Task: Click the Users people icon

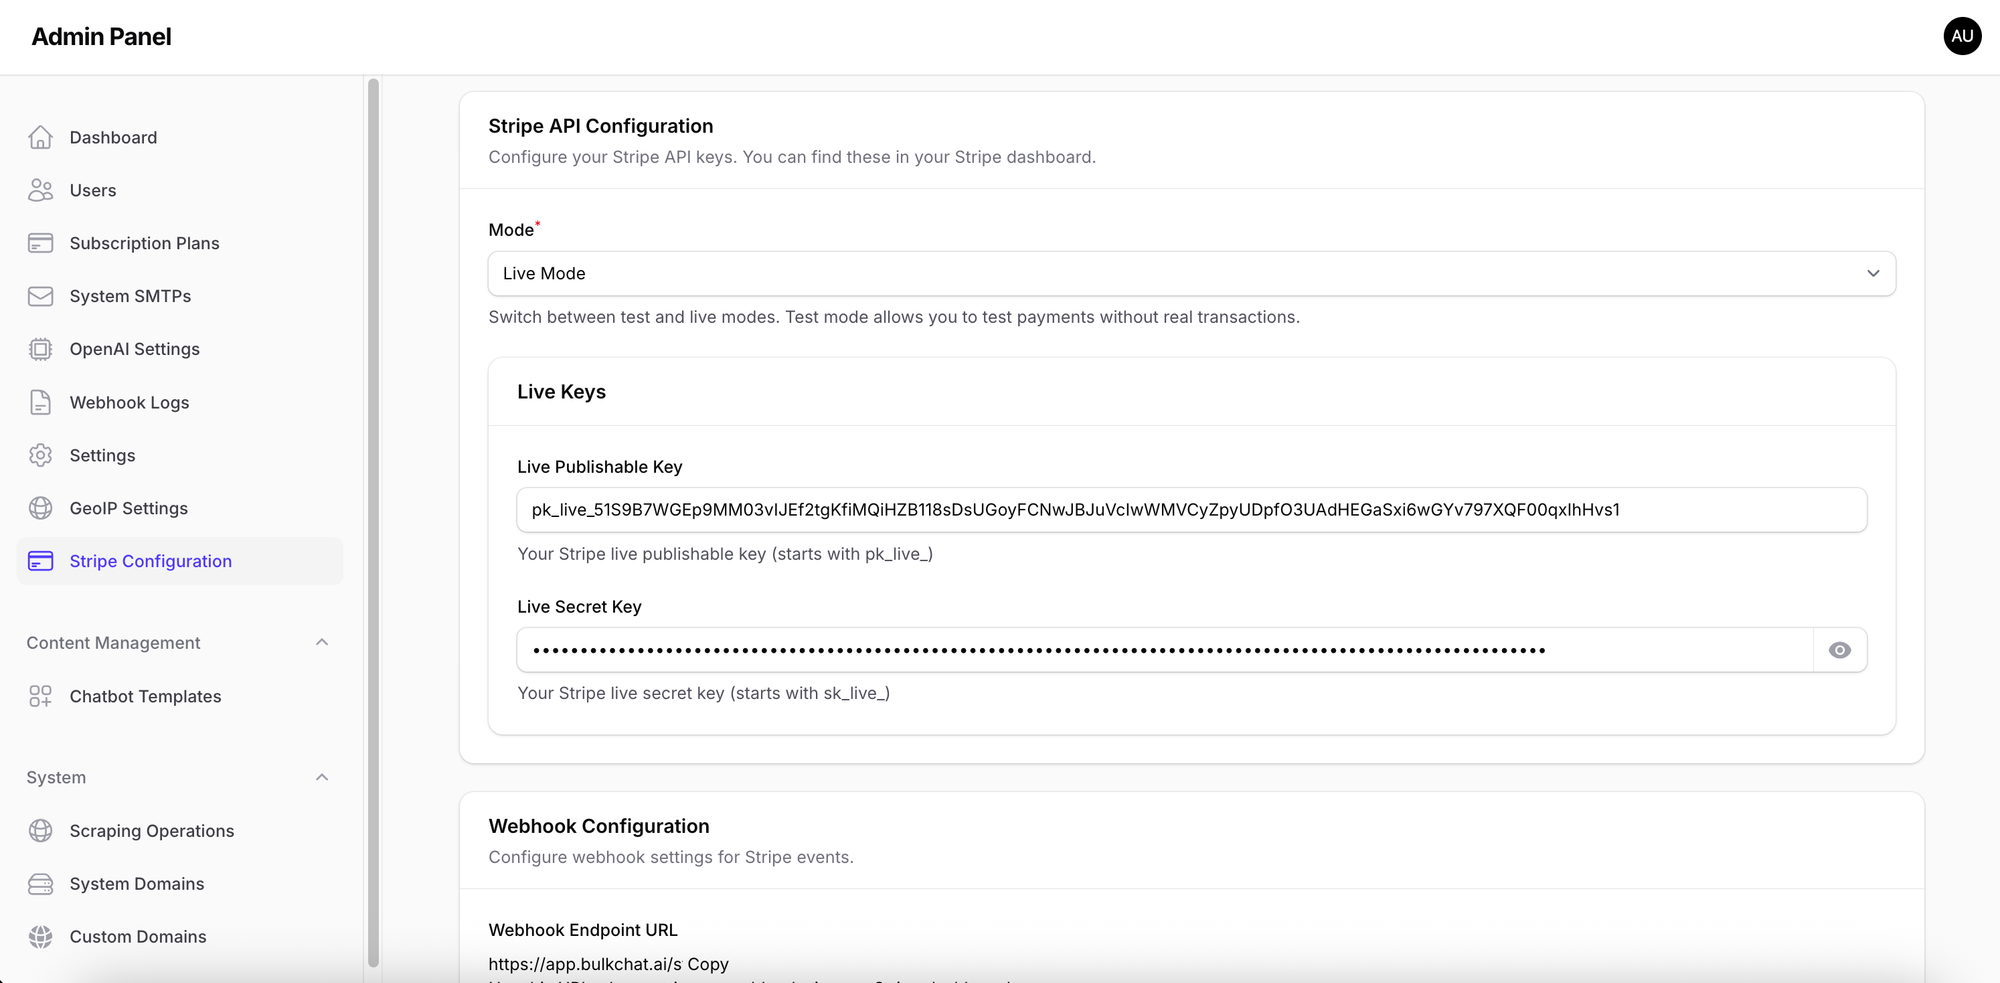Action: [x=40, y=190]
